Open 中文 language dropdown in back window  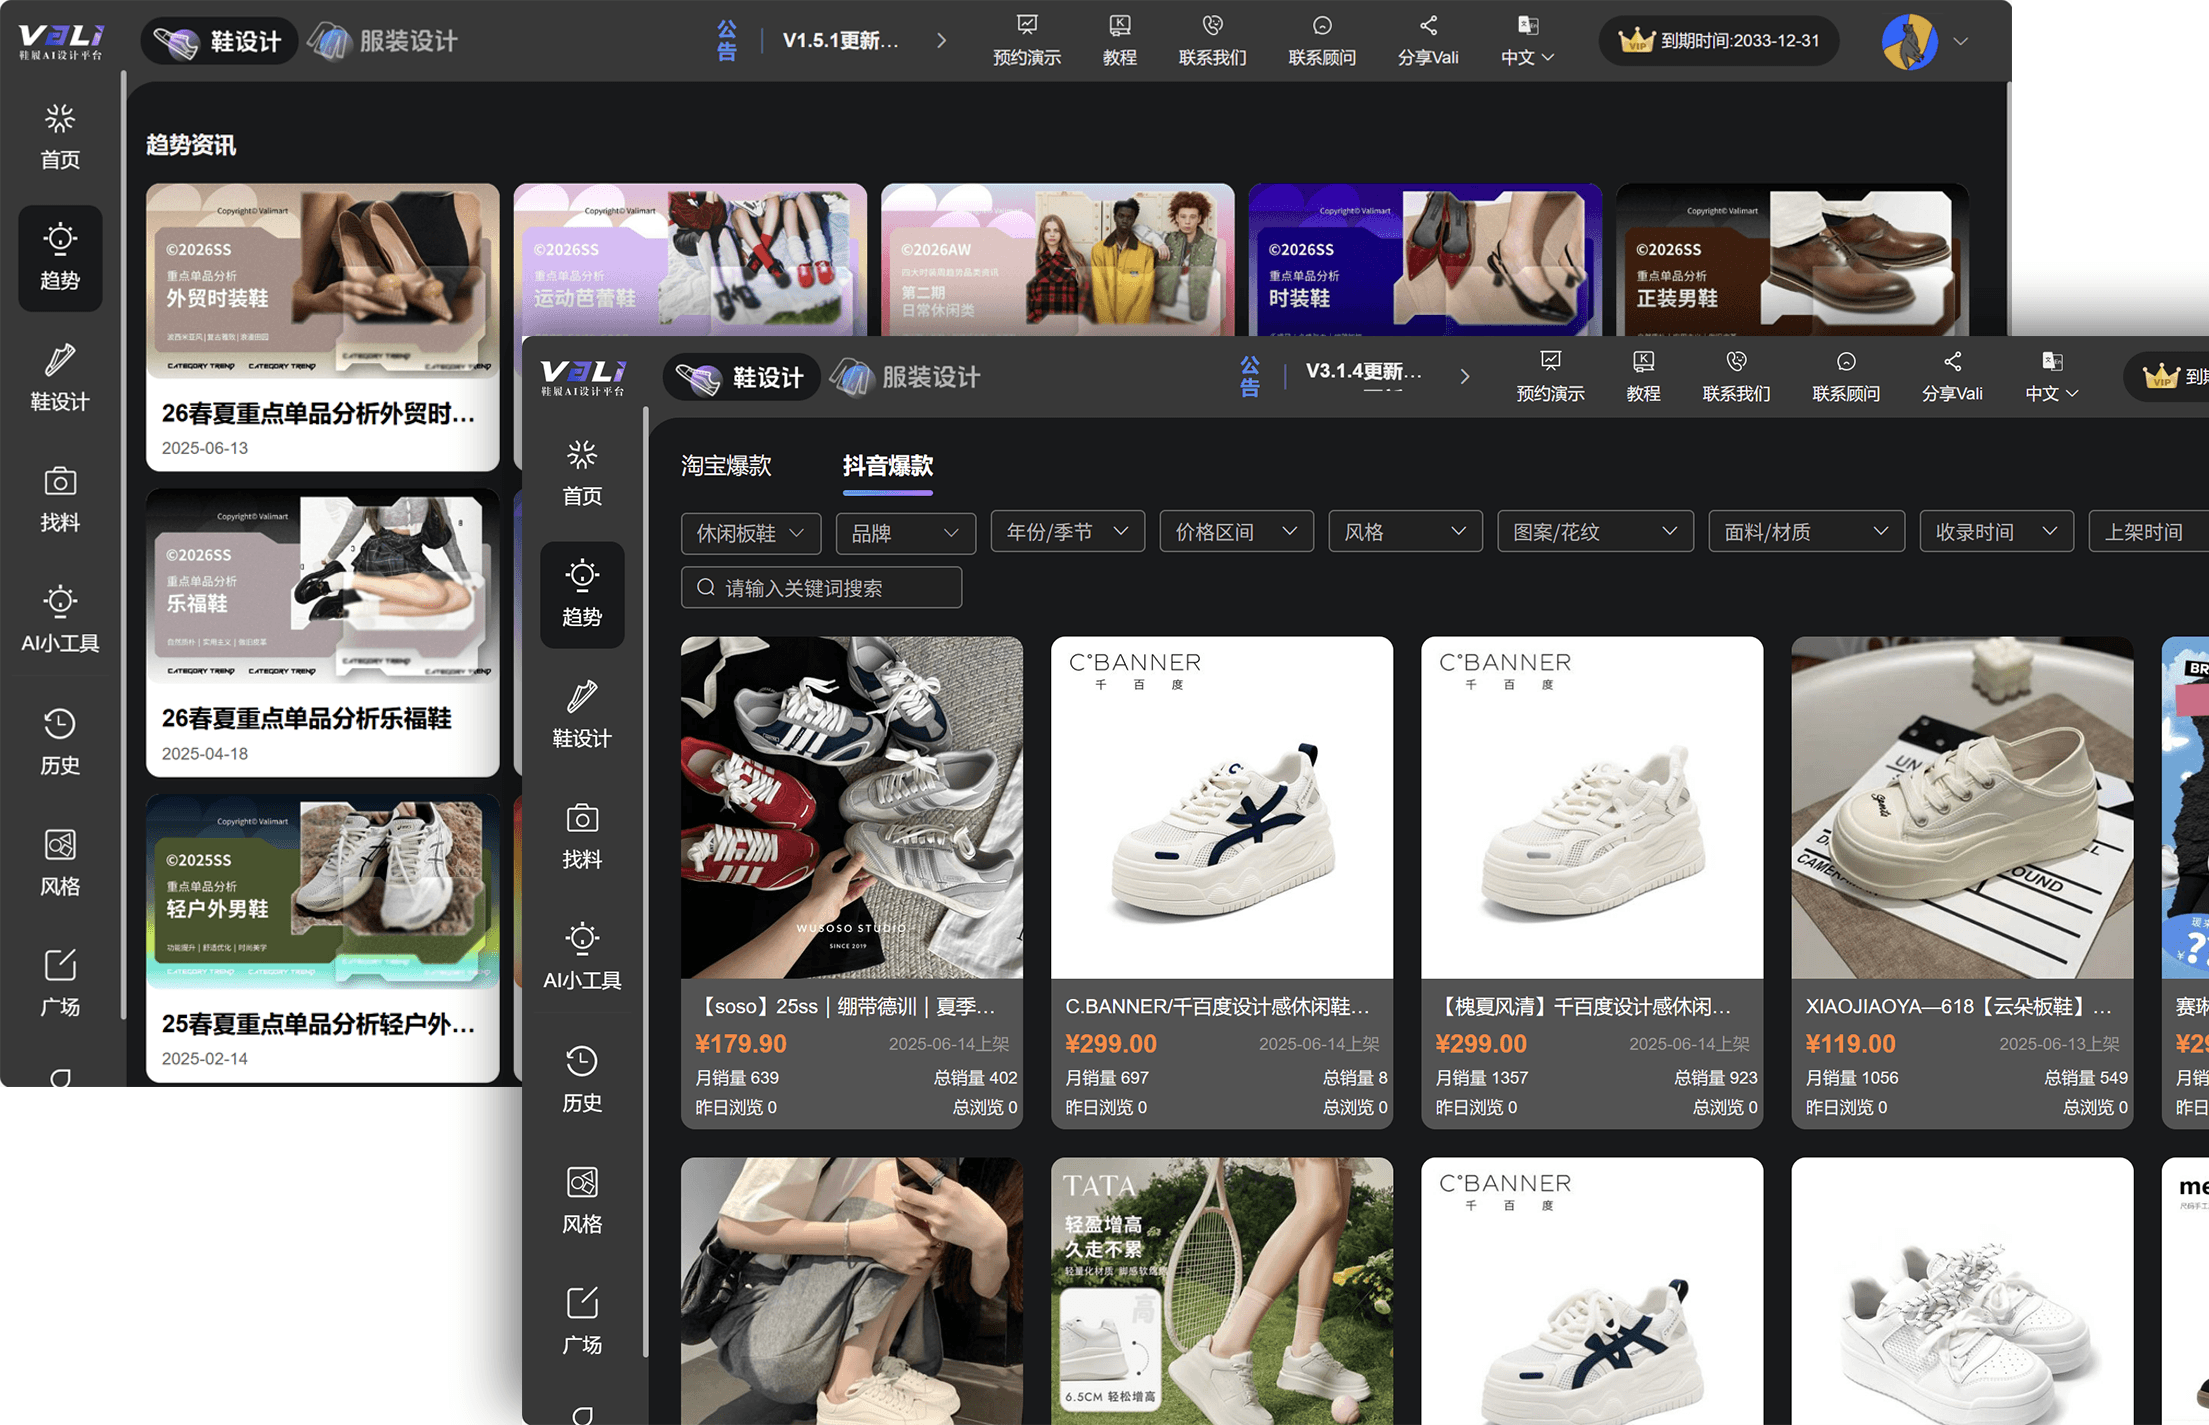coord(1527,41)
